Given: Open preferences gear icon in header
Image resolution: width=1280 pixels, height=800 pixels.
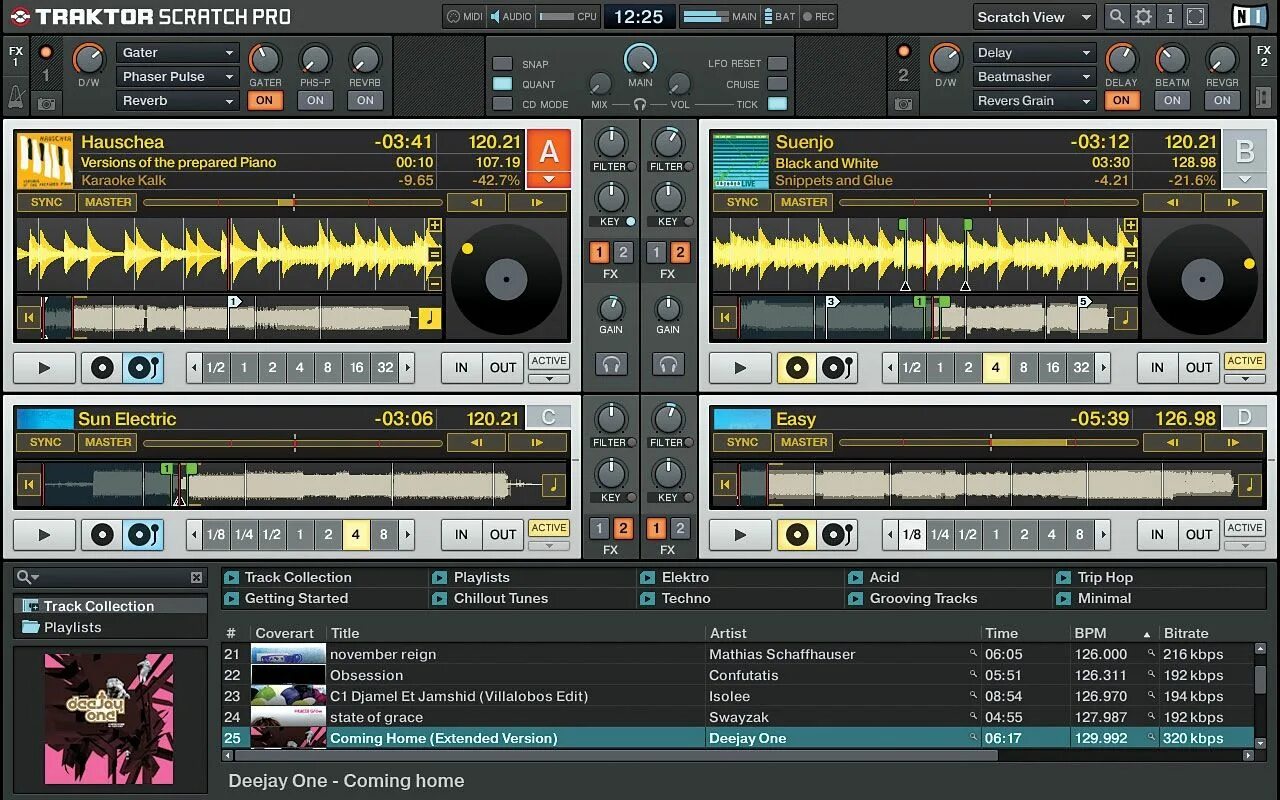Looking at the screenshot, I should (x=1143, y=17).
